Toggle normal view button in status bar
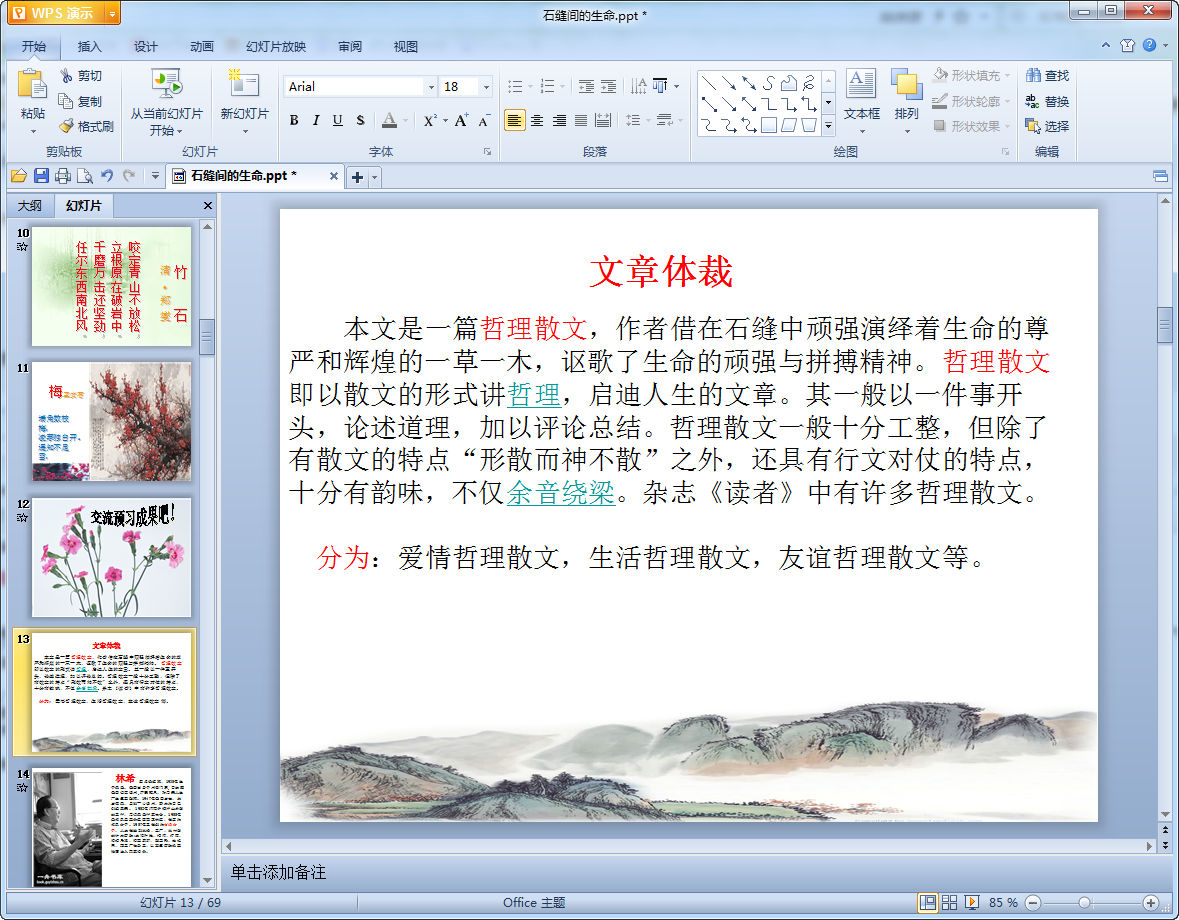Viewport: 1179px width, 920px height. [x=928, y=902]
